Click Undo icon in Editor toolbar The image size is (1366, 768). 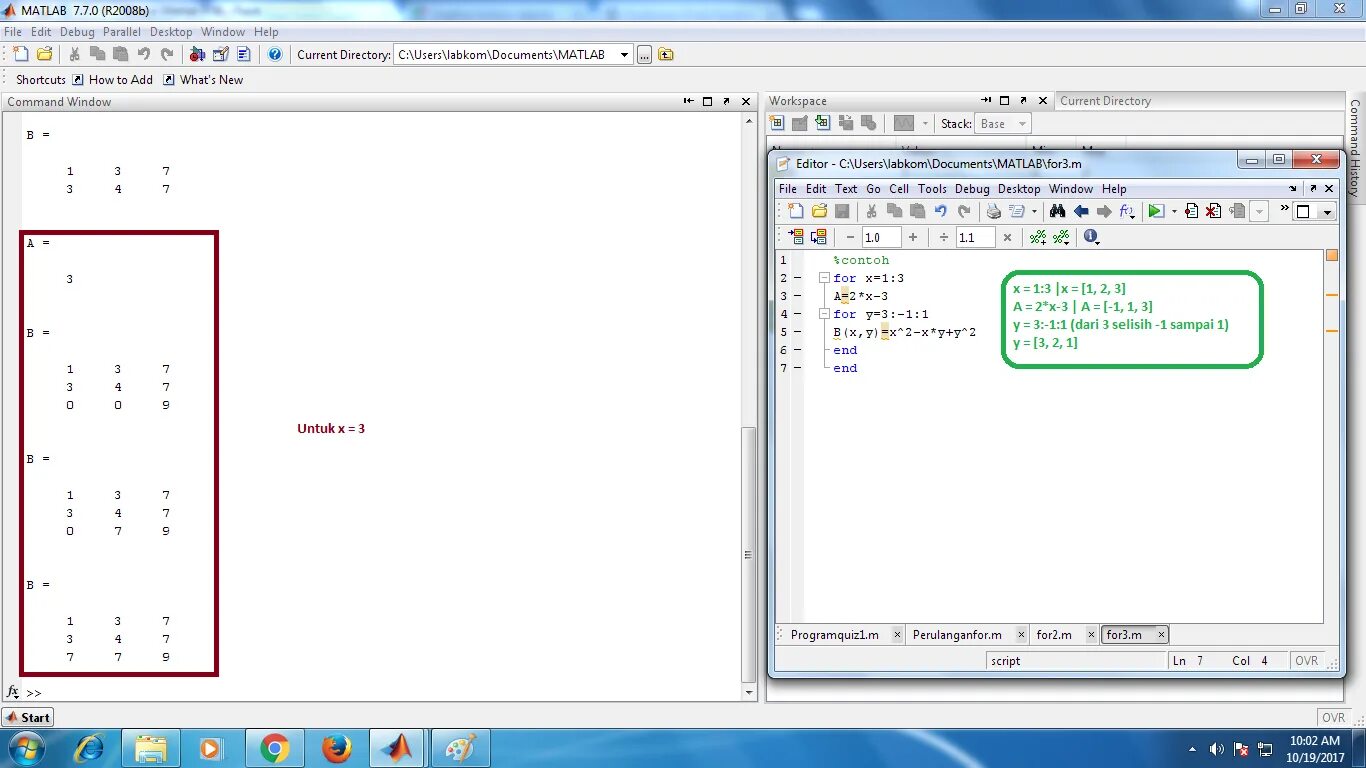click(x=941, y=211)
